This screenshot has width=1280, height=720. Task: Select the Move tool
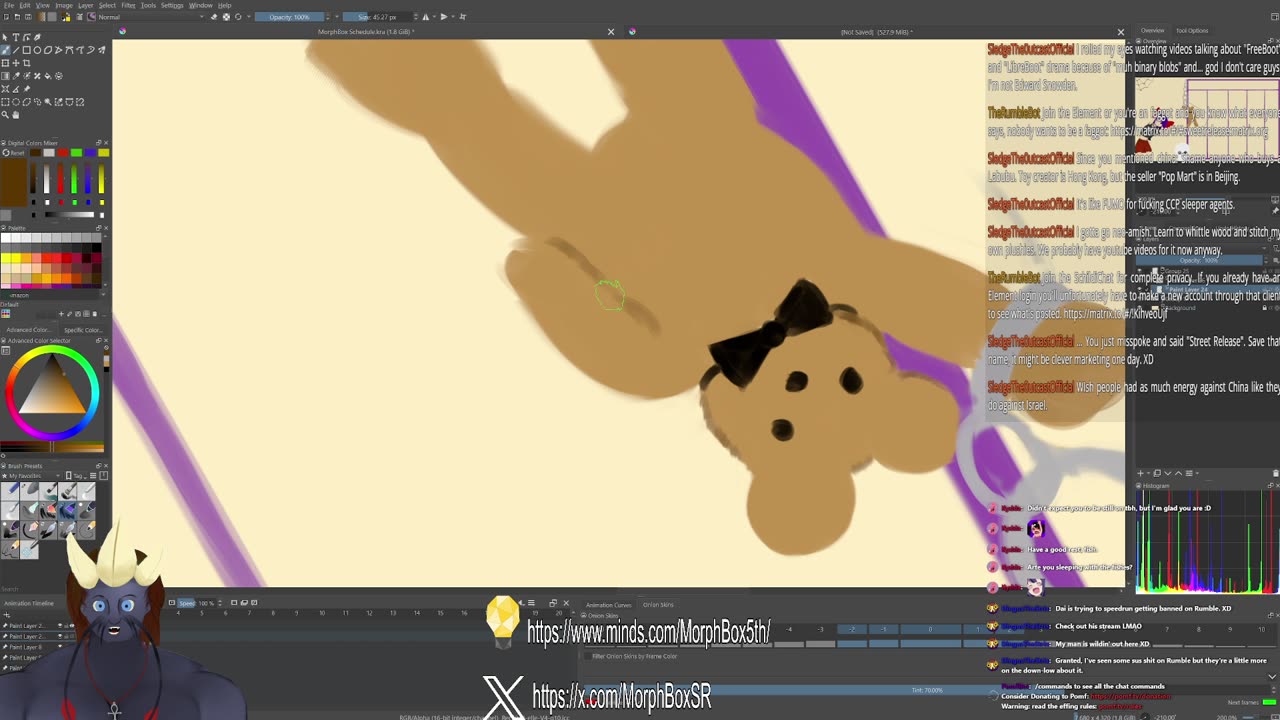click(16, 63)
